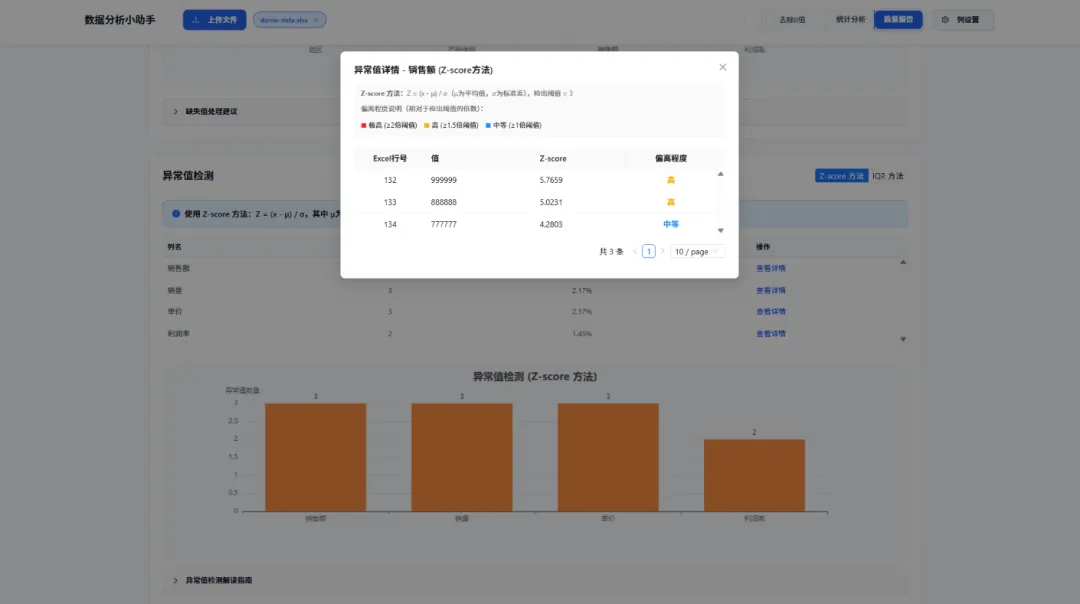The height and width of the screenshot is (604, 1080).
Task: Click the 销量 bar in the chart
Action: [x=461, y=457]
